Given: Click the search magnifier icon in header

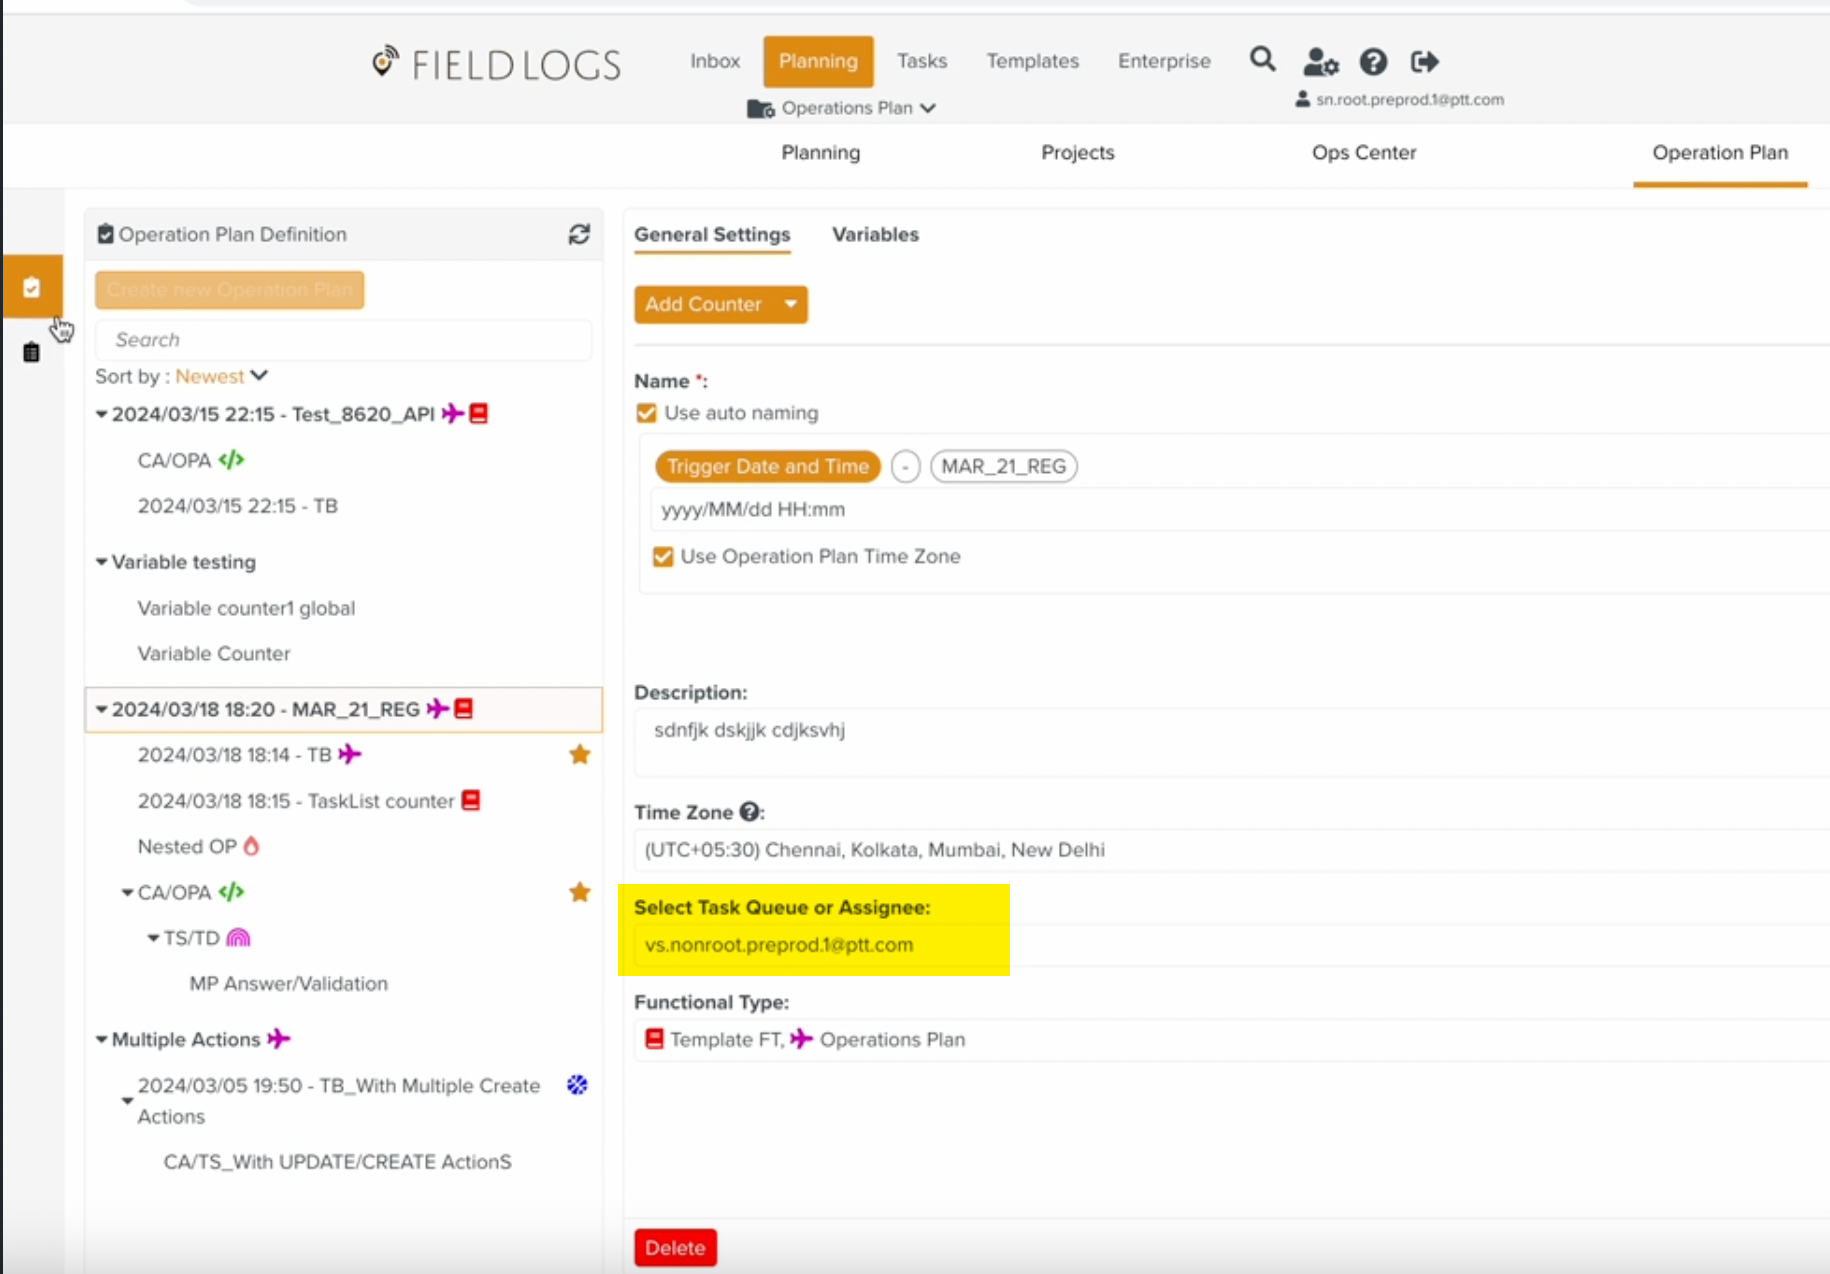Looking at the screenshot, I should click(1262, 60).
